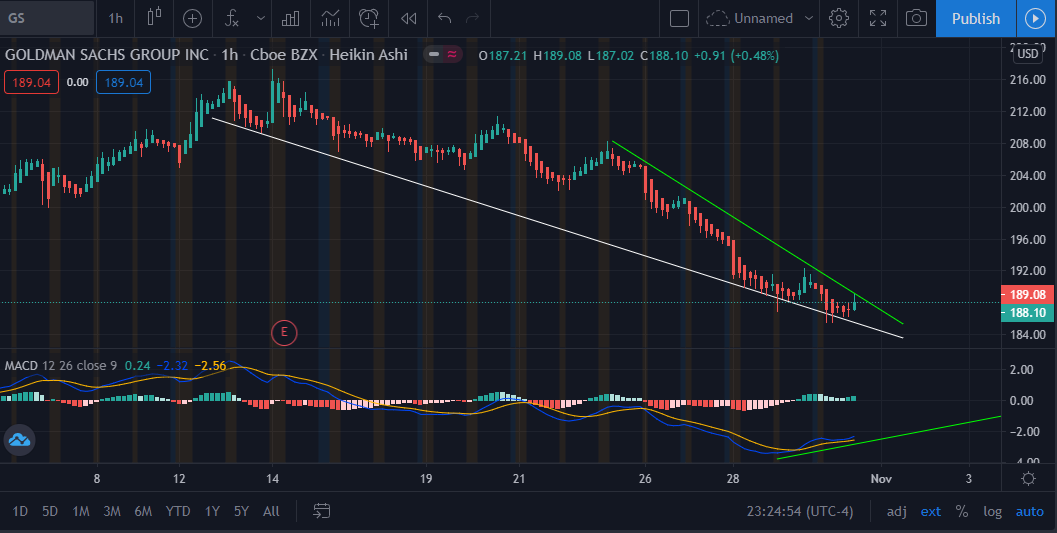Viewport: 1057px width, 533px height.
Task: Toggle log scale
Action: (x=992, y=511)
